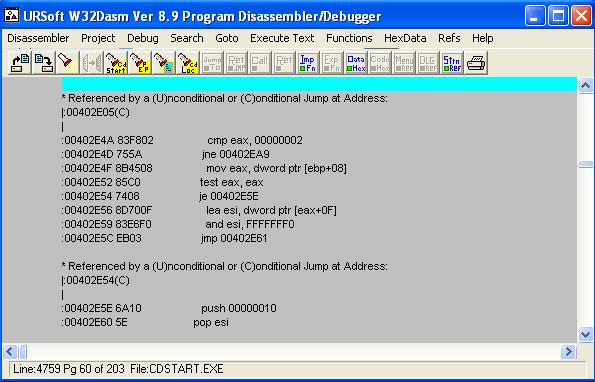The height and width of the screenshot is (382, 595).
Task: Select the line jne 00402EA9
Action: coord(165,154)
